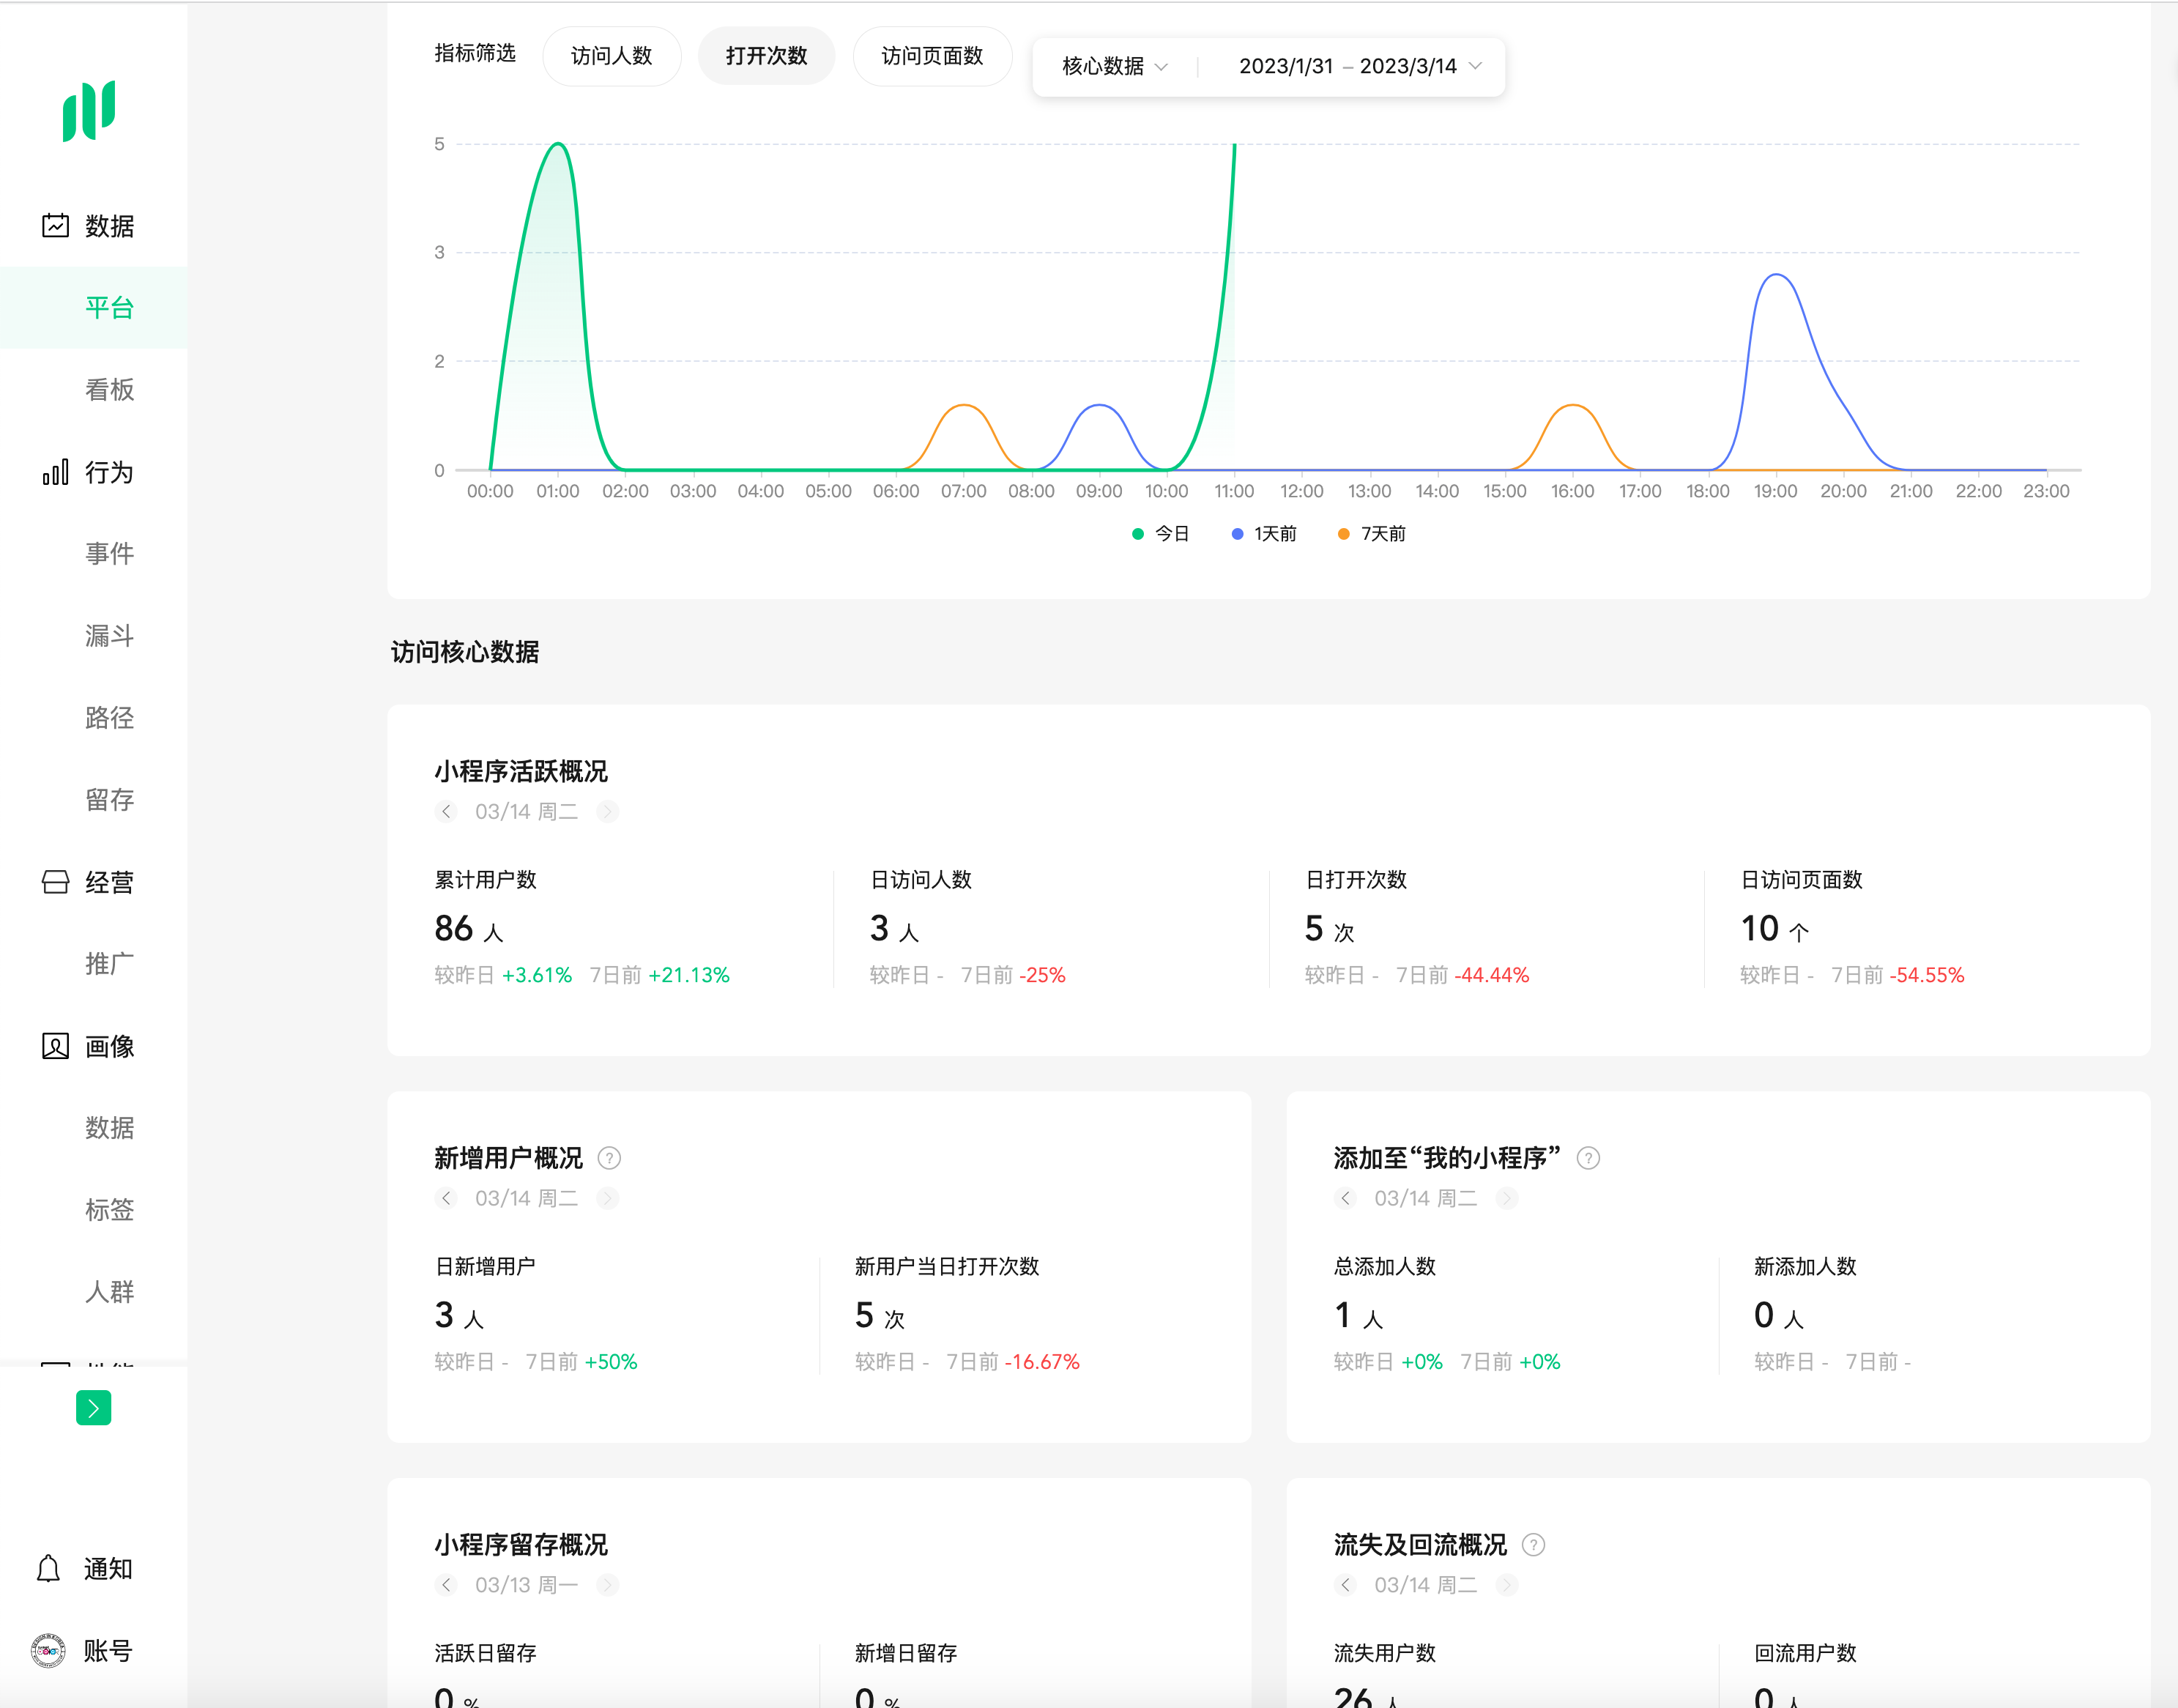Open 看板 in the sidebar
Image resolution: width=2178 pixels, height=1708 pixels.
pos(109,390)
